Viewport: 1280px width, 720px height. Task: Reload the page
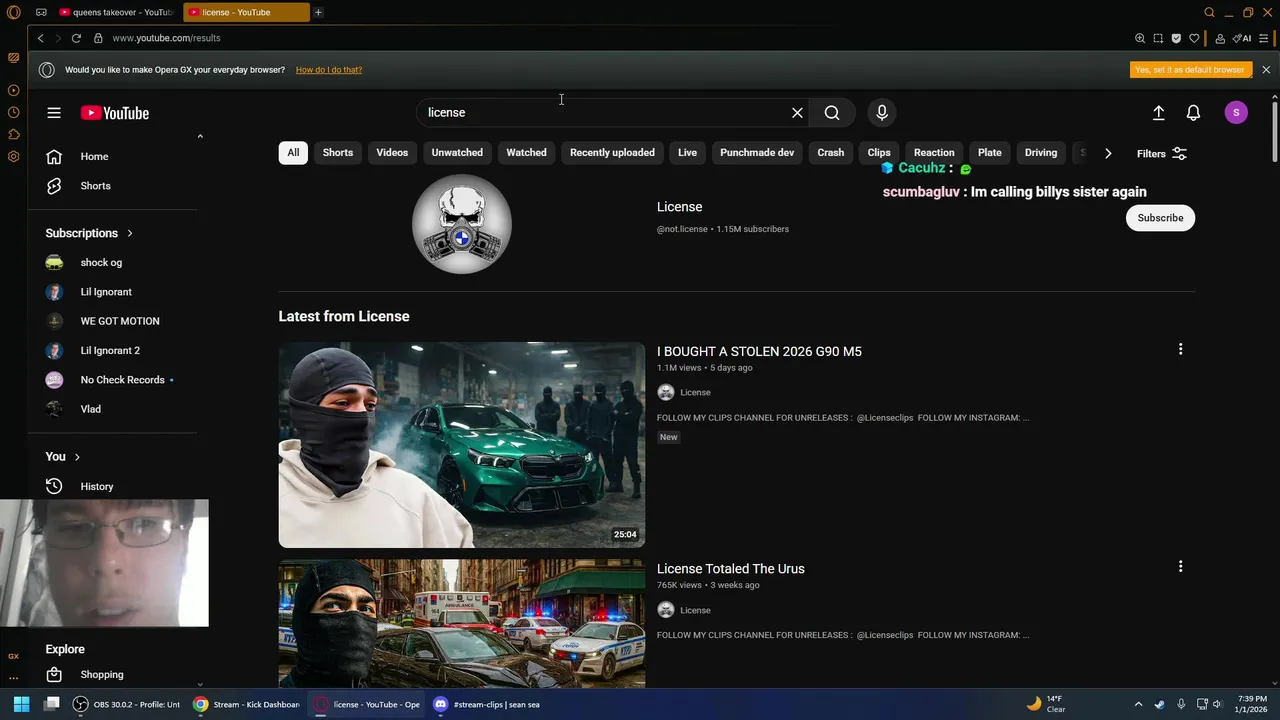[76, 38]
